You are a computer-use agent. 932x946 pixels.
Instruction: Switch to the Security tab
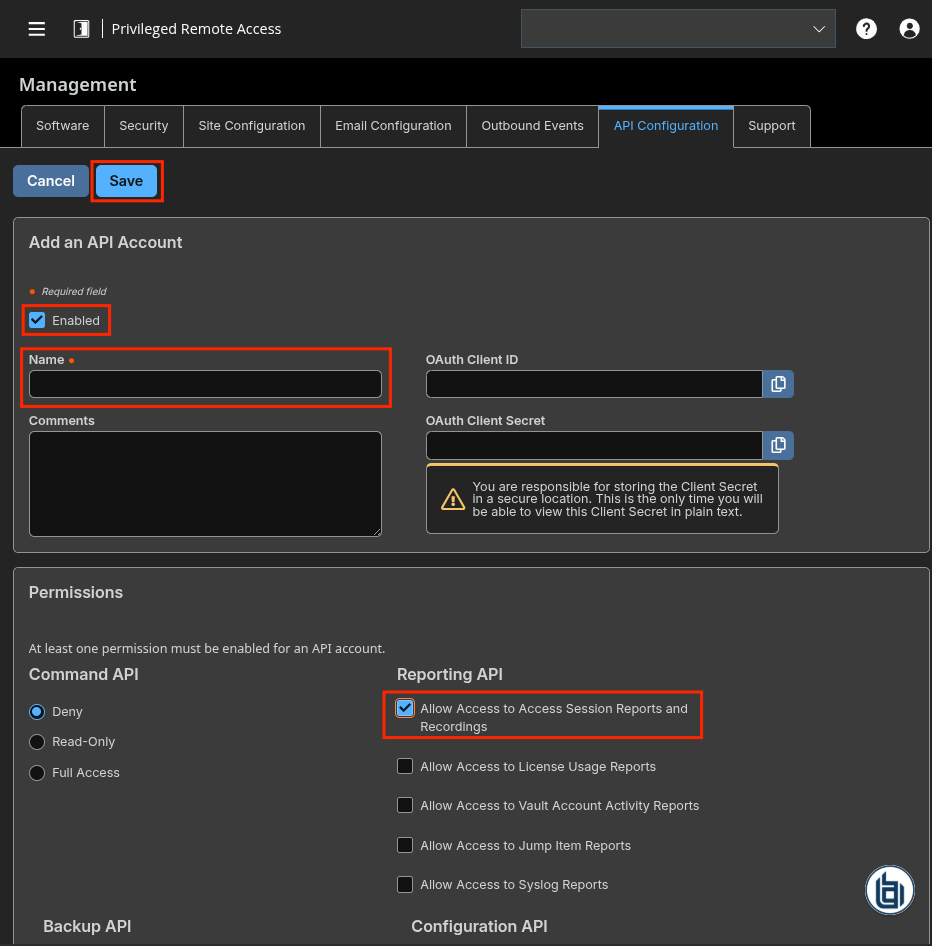[x=144, y=126]
